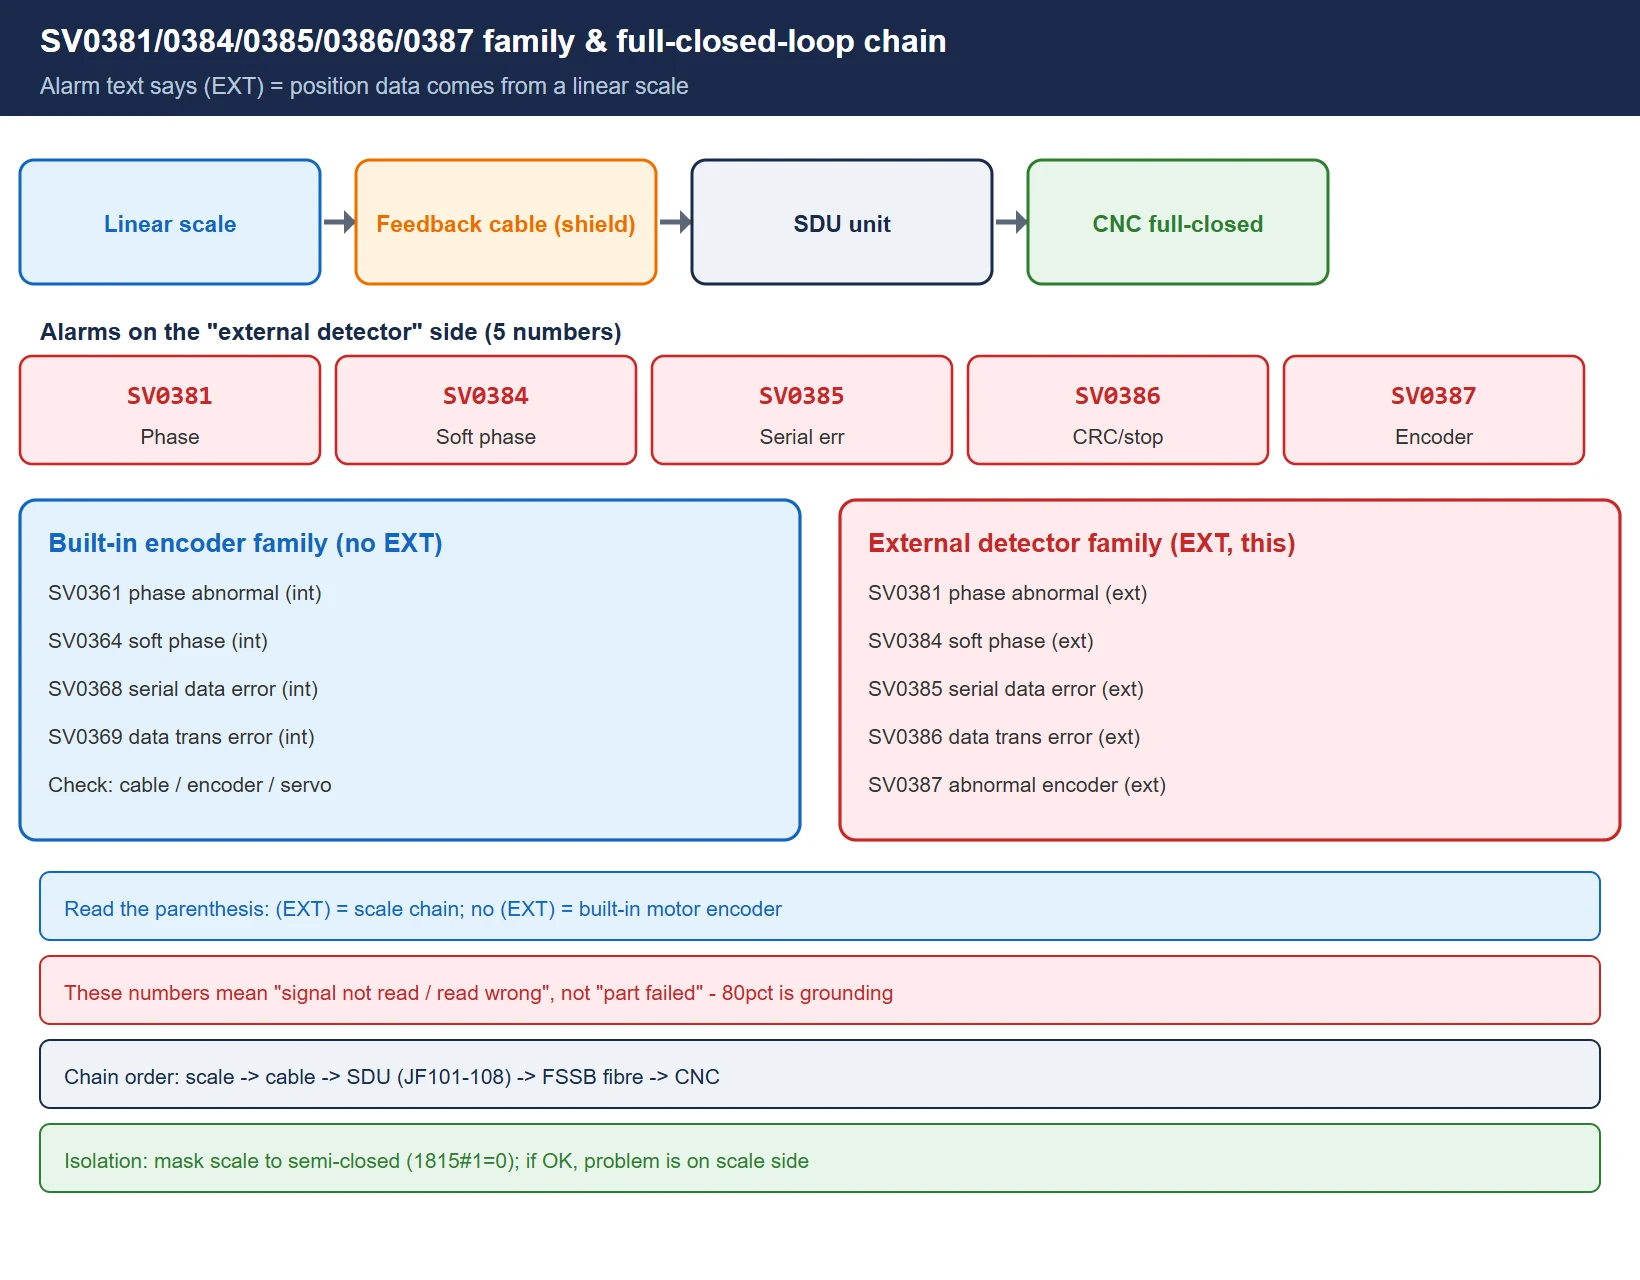Click the SV0386 CRC/stop card
This screenshot has height=1280, width=1640.
pyautogui.click(x=1118, y=410)
